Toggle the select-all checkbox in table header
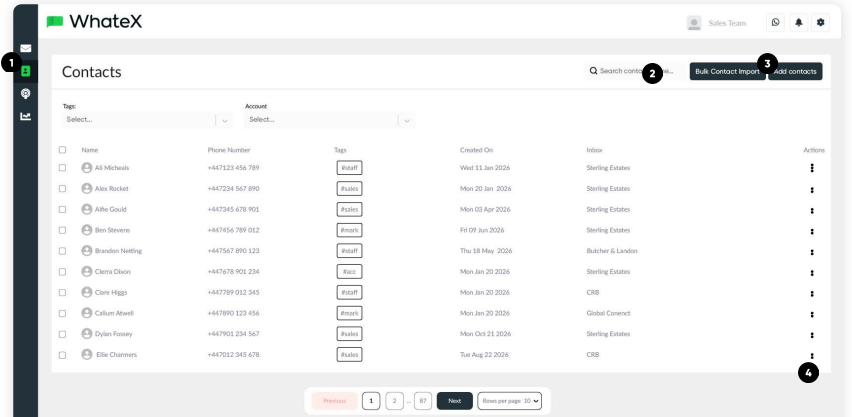 pyautogui.click(x=62, y=150)
